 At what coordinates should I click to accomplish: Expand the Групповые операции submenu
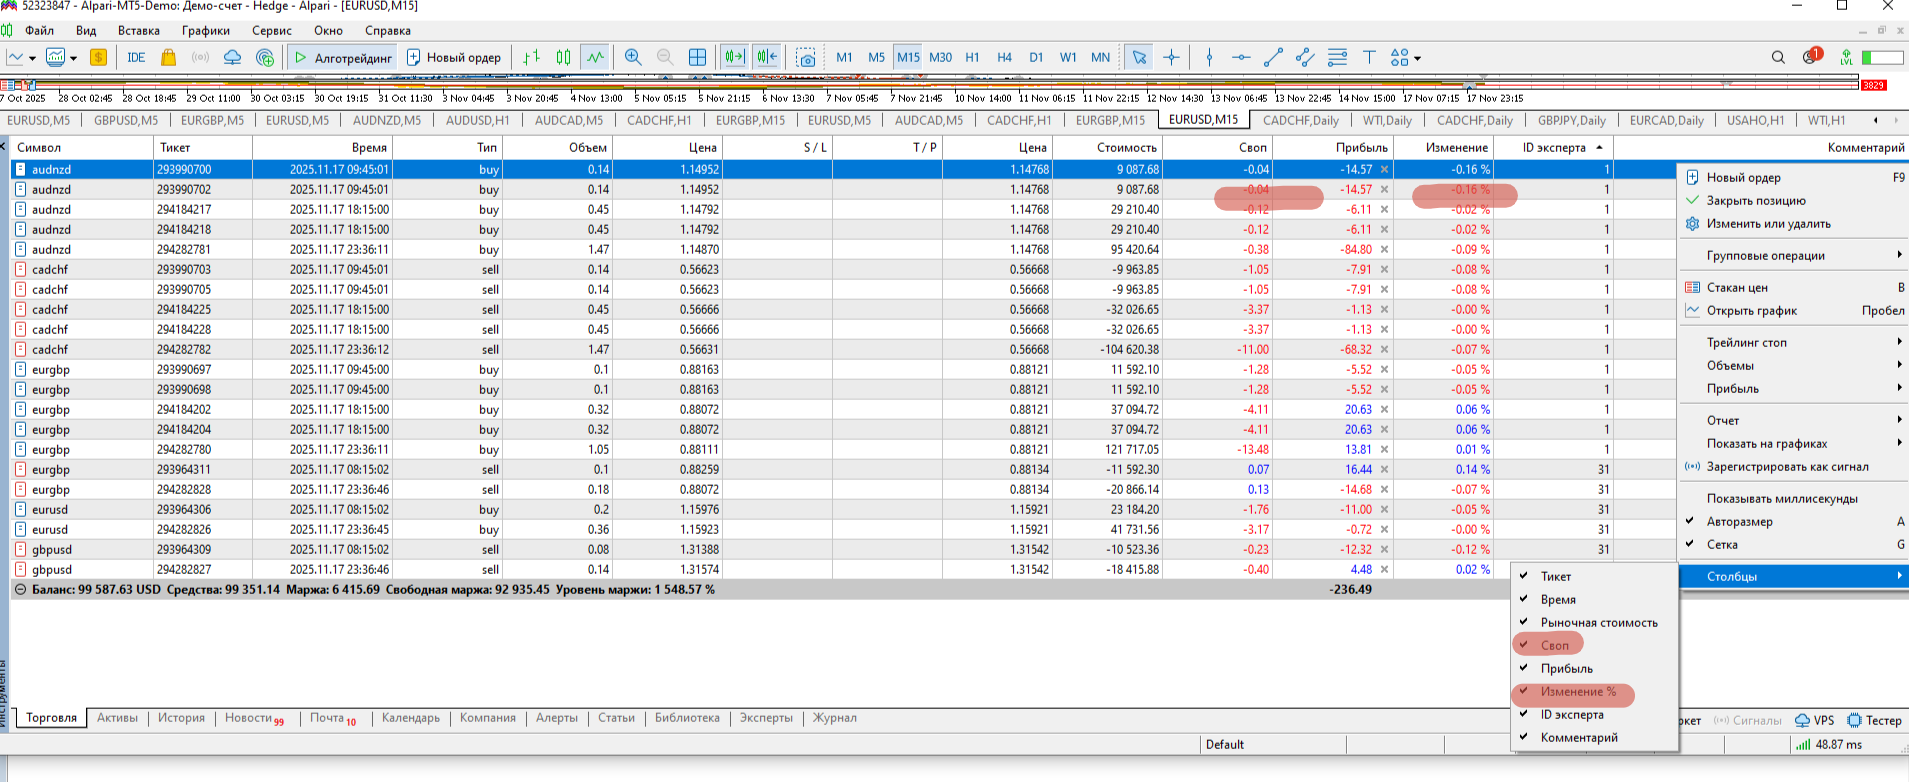click(x=1765, y=256)
